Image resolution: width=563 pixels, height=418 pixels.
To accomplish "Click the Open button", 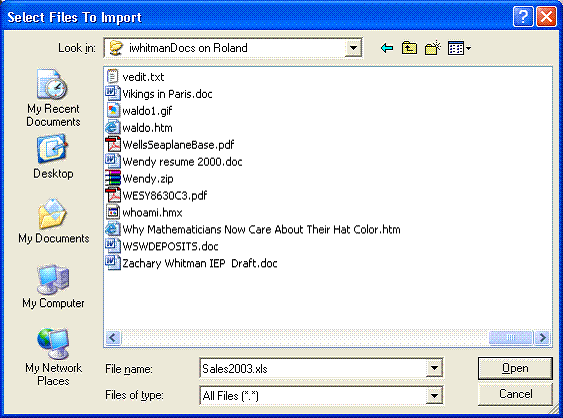I will (515, 368).
